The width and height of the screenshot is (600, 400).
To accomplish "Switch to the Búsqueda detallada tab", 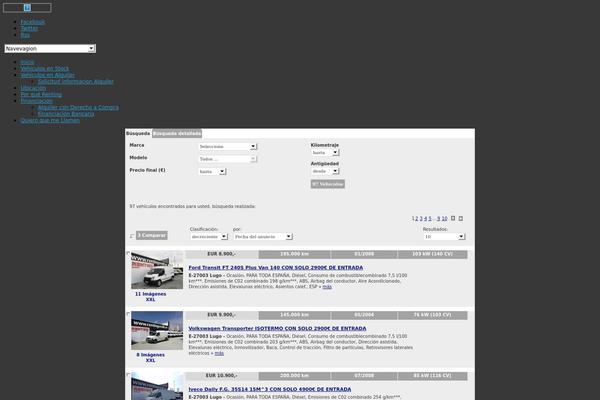I will coord(177,134).
